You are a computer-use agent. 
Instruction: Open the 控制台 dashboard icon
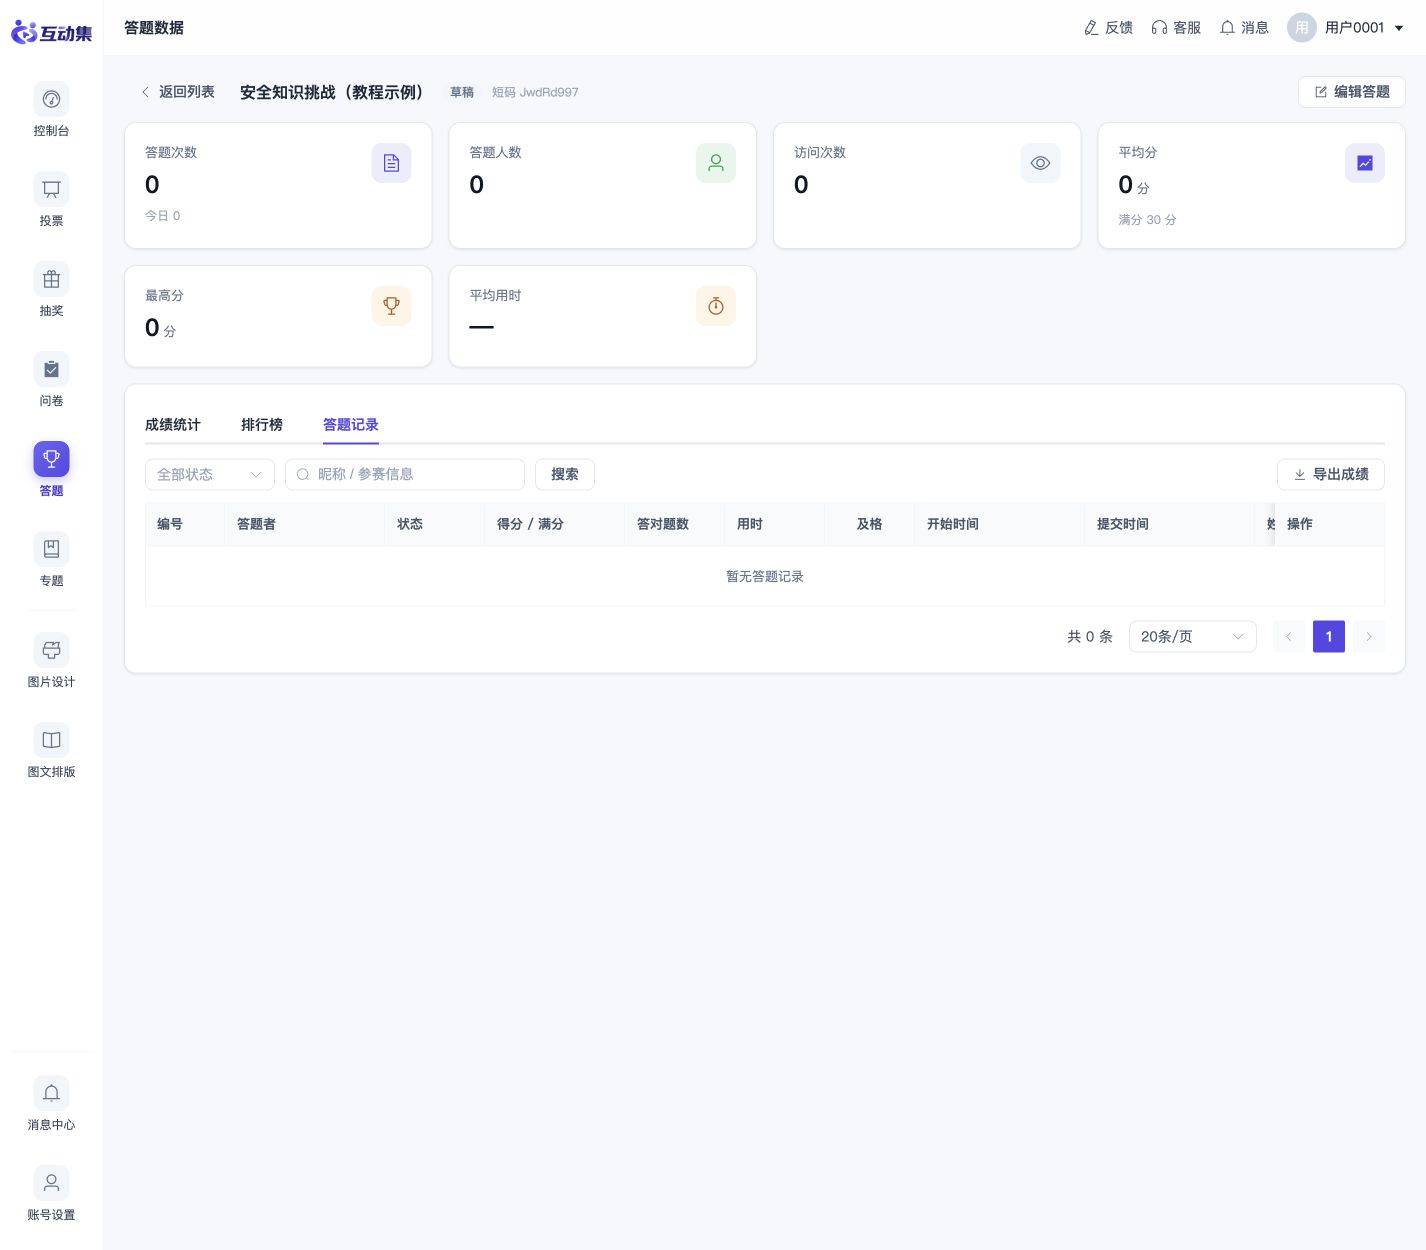[x=51, y=99]
